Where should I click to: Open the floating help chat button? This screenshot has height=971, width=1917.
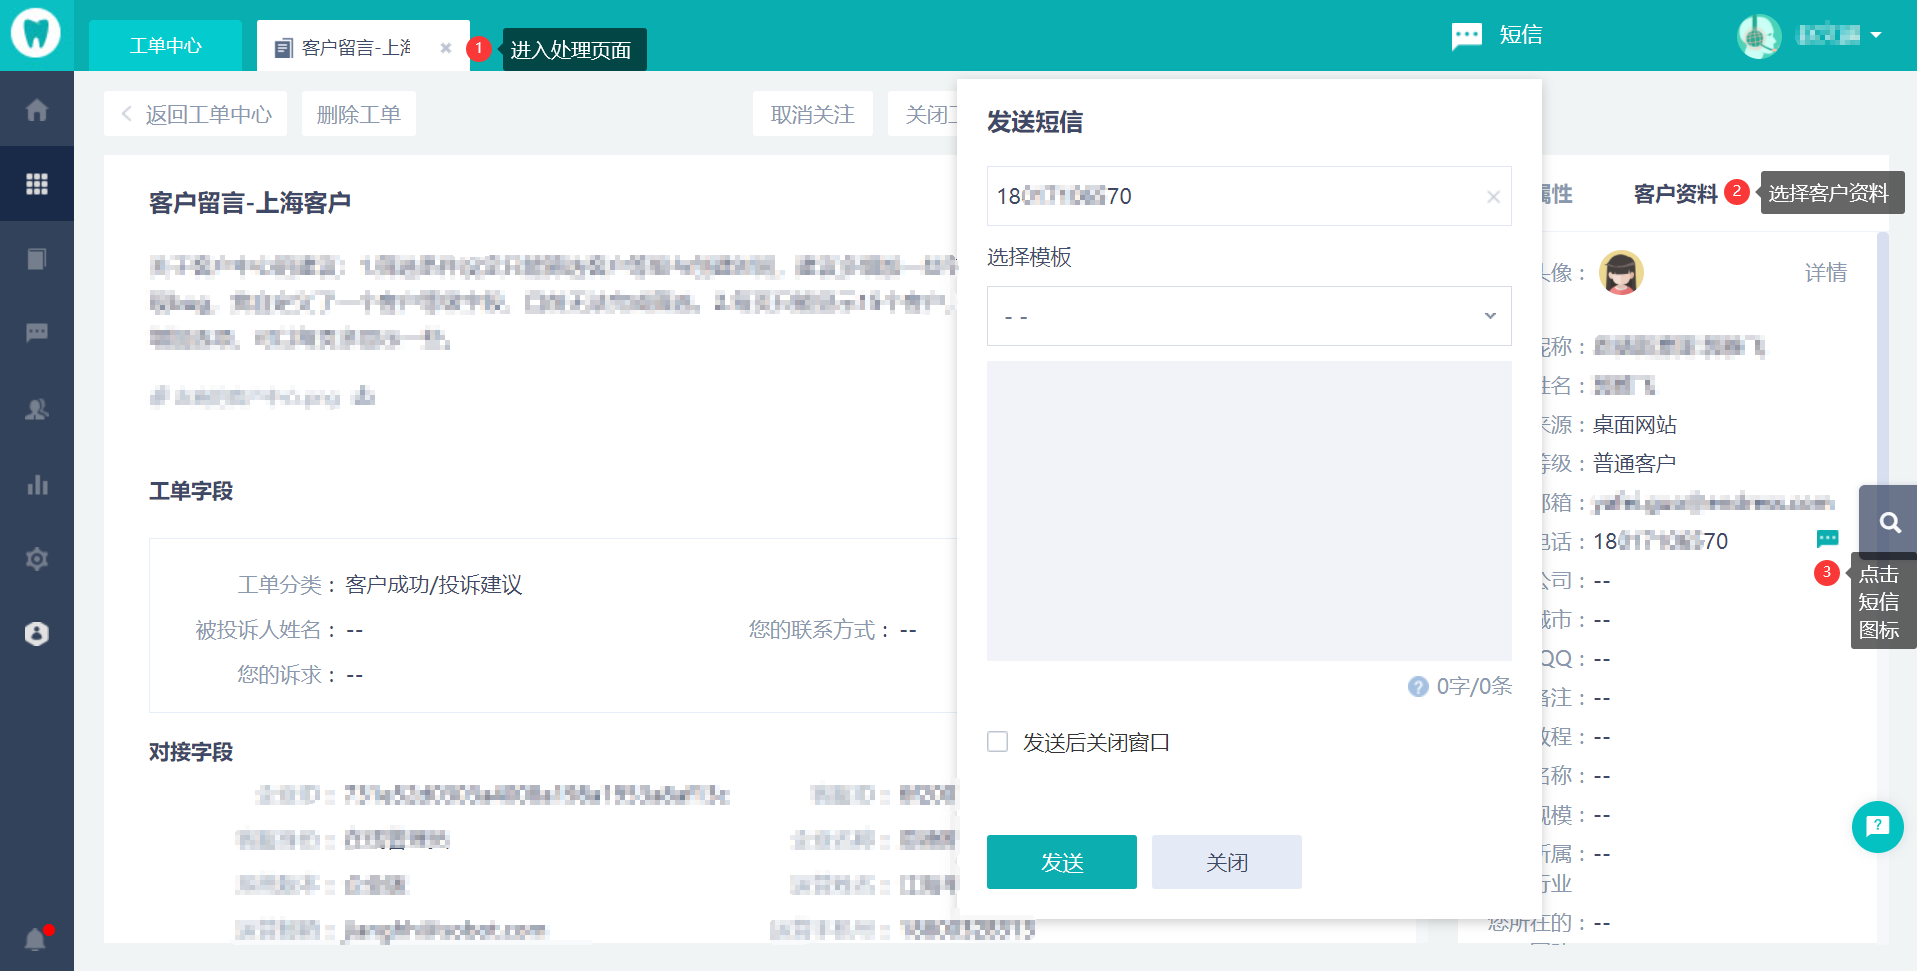(1877, 826)
